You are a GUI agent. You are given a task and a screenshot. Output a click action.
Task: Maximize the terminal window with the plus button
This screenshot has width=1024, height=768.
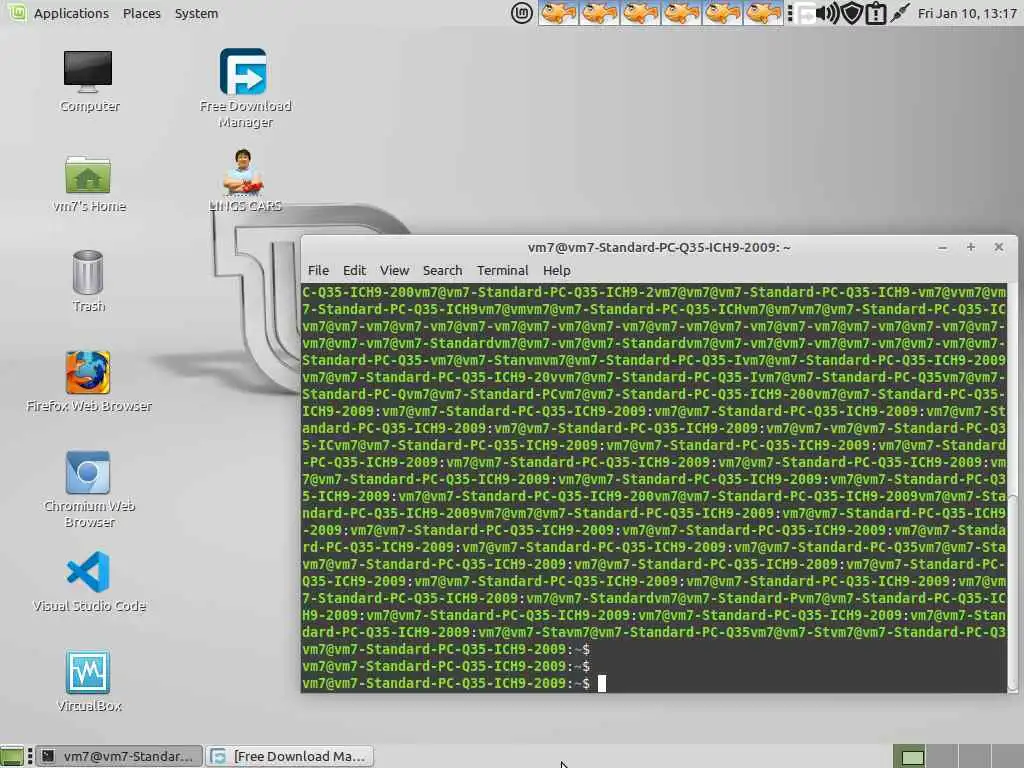970,247
